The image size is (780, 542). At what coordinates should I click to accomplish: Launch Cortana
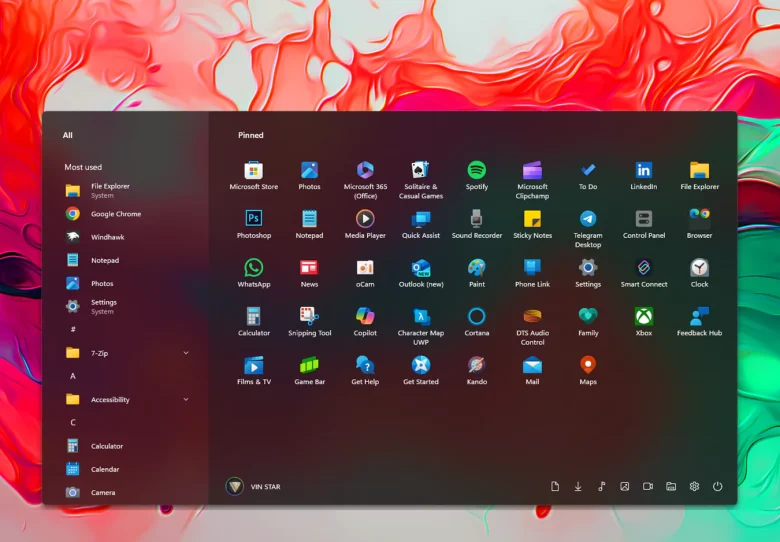[x=477, y=322]
